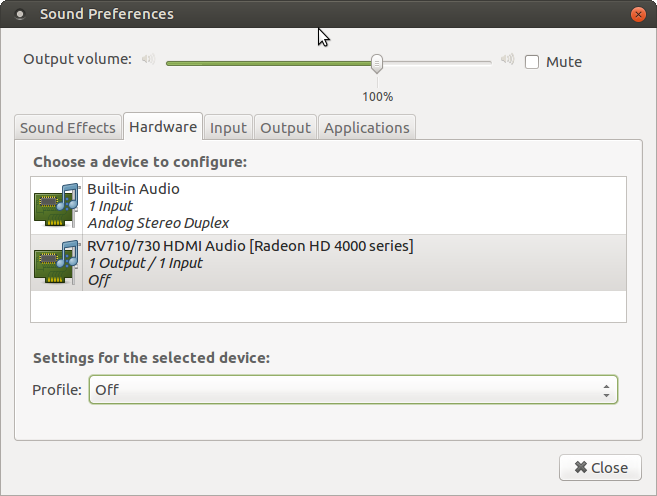The height and width of the screenshot is (496, 657).
Task: Click the unfilled volume track past 100%
Action: coord(437,63)
